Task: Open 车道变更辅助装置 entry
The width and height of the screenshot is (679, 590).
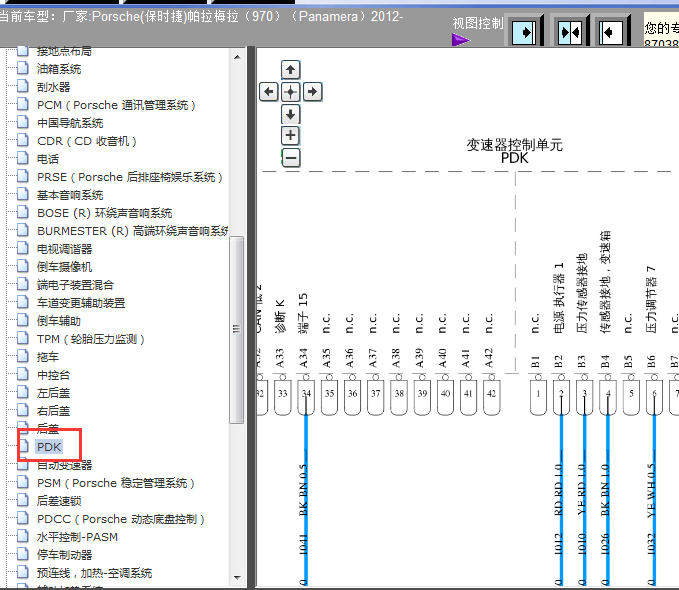Action: 81,303
